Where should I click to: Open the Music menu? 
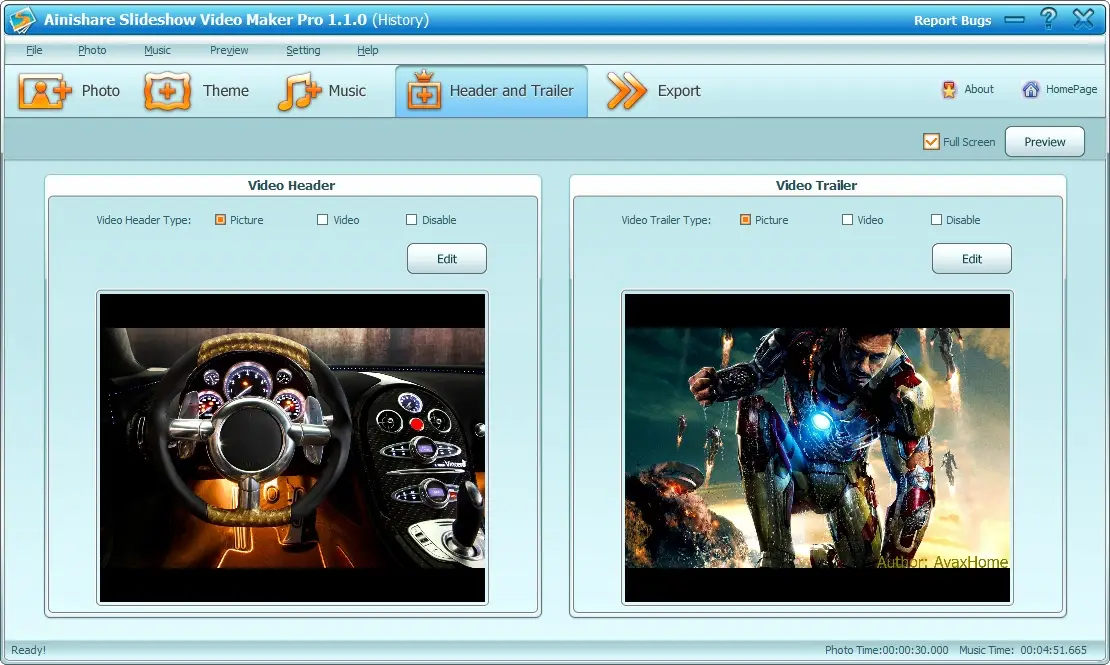[157, 50]
